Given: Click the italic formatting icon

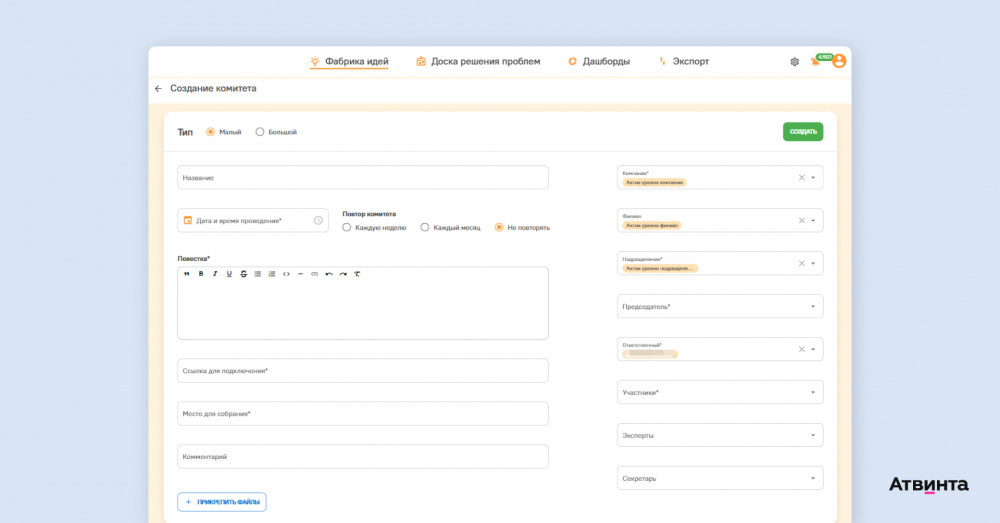Looking at the screenshot, I should [215, 274].
